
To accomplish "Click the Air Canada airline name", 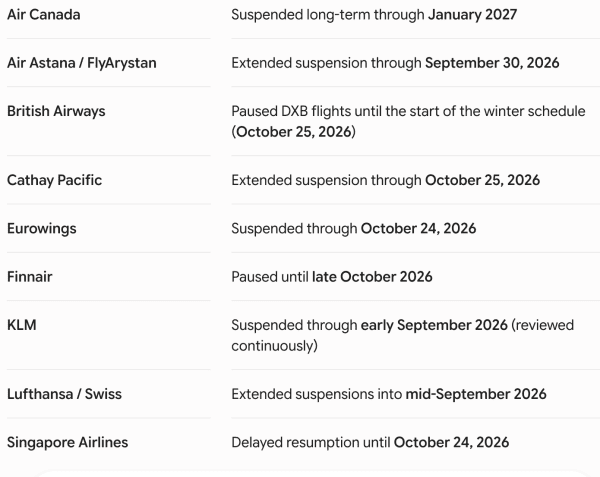I will tap(44, 15).
